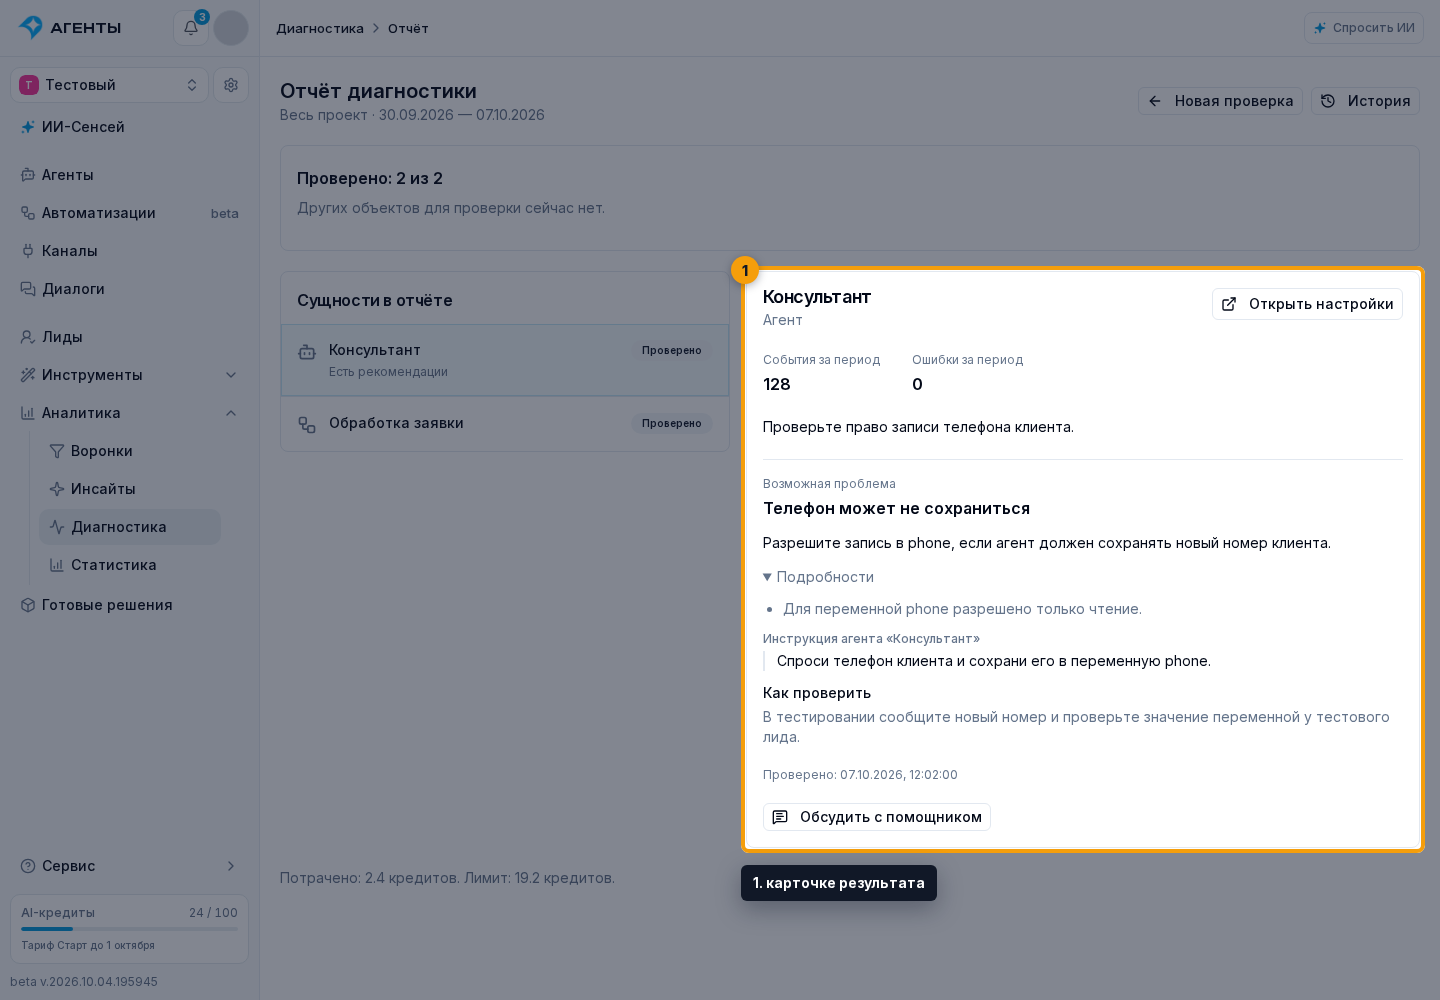Click 'Потрачено: 2.4 кредитов' text
1440x1000 pixels.
coord(370,878)
